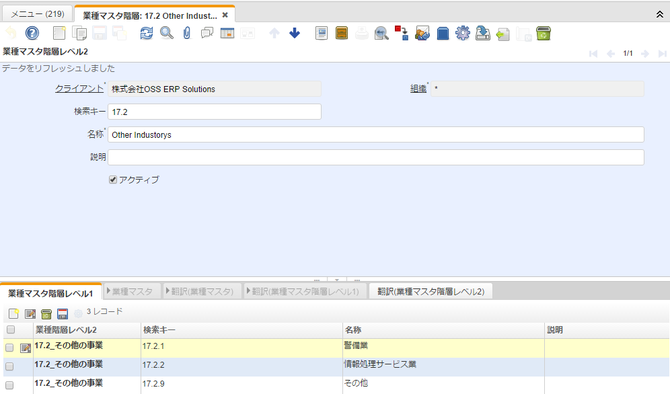670x394 pixels.
Task: Click the 業種階層レベル2 column header
Action: click(x=87, y=330)
